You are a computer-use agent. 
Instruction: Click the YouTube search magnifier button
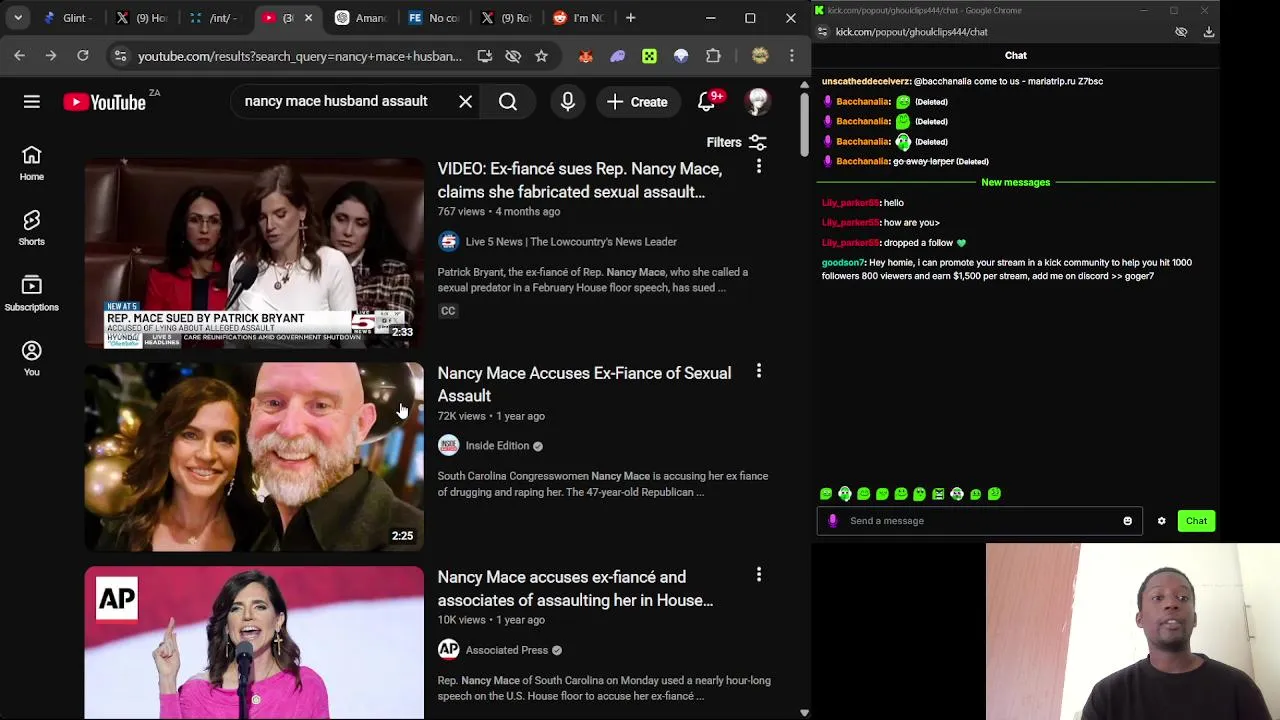pos(508,102)
